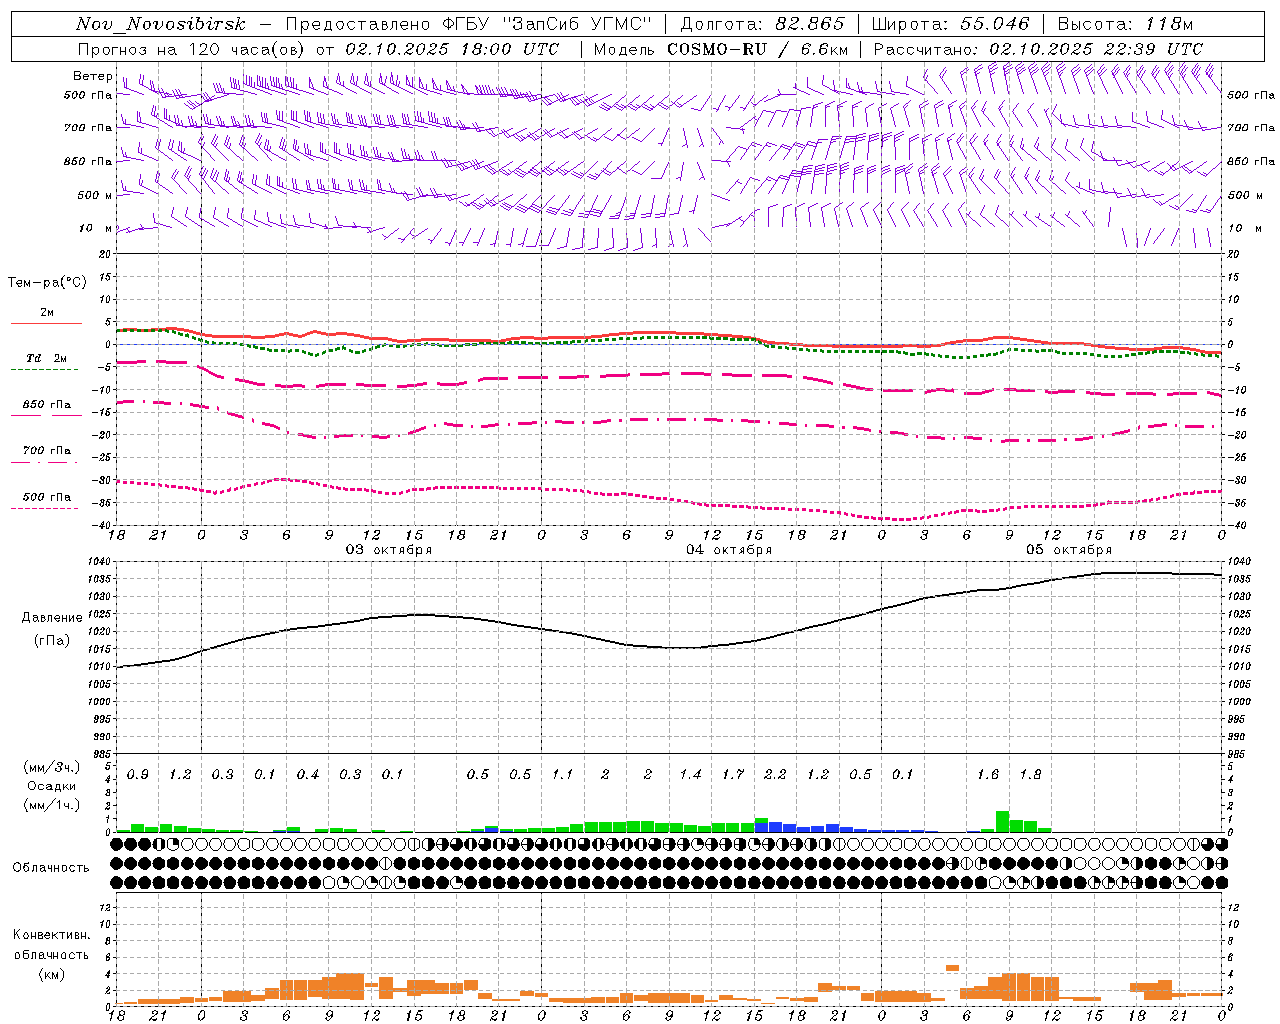
Task: Click the 'Осадки' precipitation label
Action: tap(51, 786)
